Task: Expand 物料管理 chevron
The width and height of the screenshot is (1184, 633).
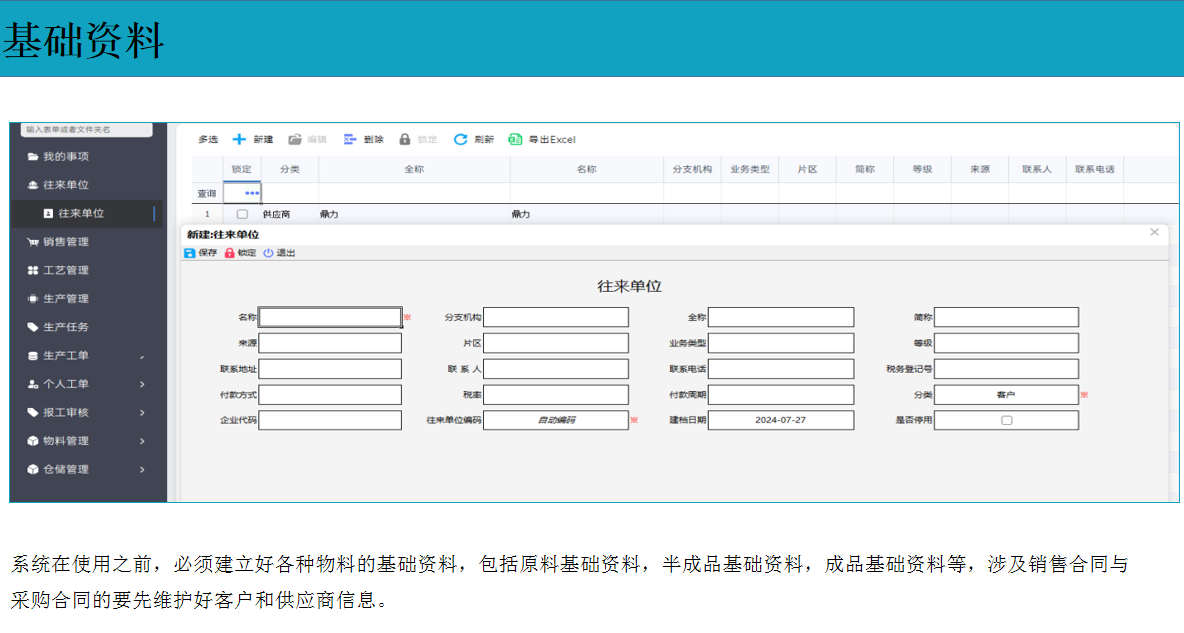Action: click(142, 441)
